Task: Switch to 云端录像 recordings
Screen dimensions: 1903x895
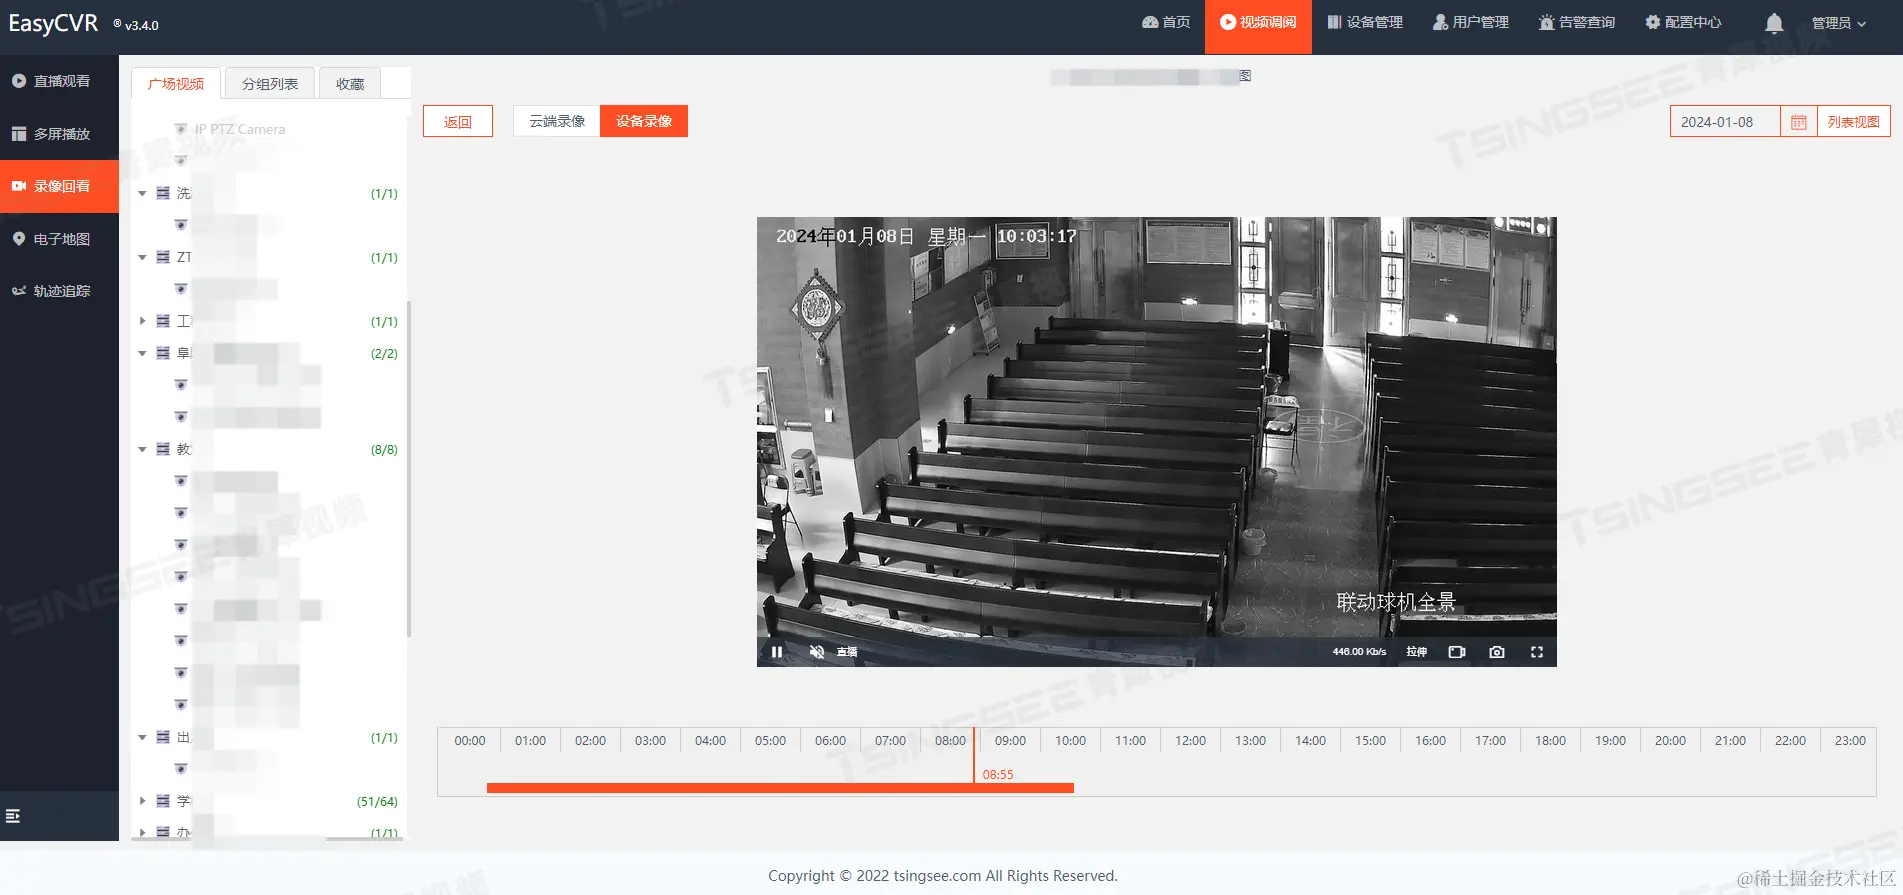Action: tap(557, 121)
